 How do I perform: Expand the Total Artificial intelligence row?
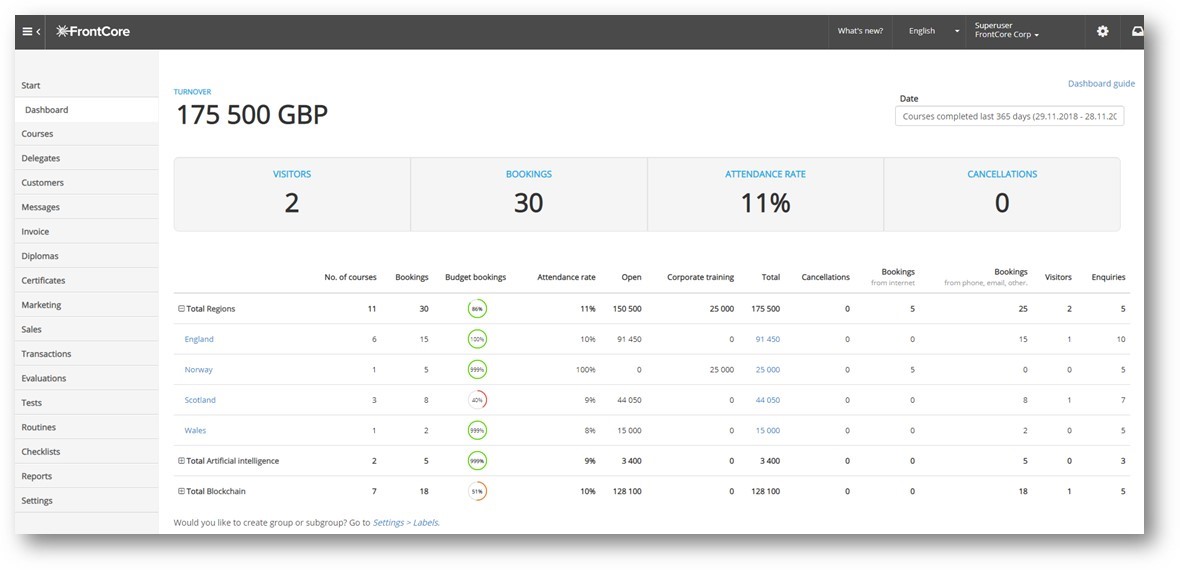181,461
